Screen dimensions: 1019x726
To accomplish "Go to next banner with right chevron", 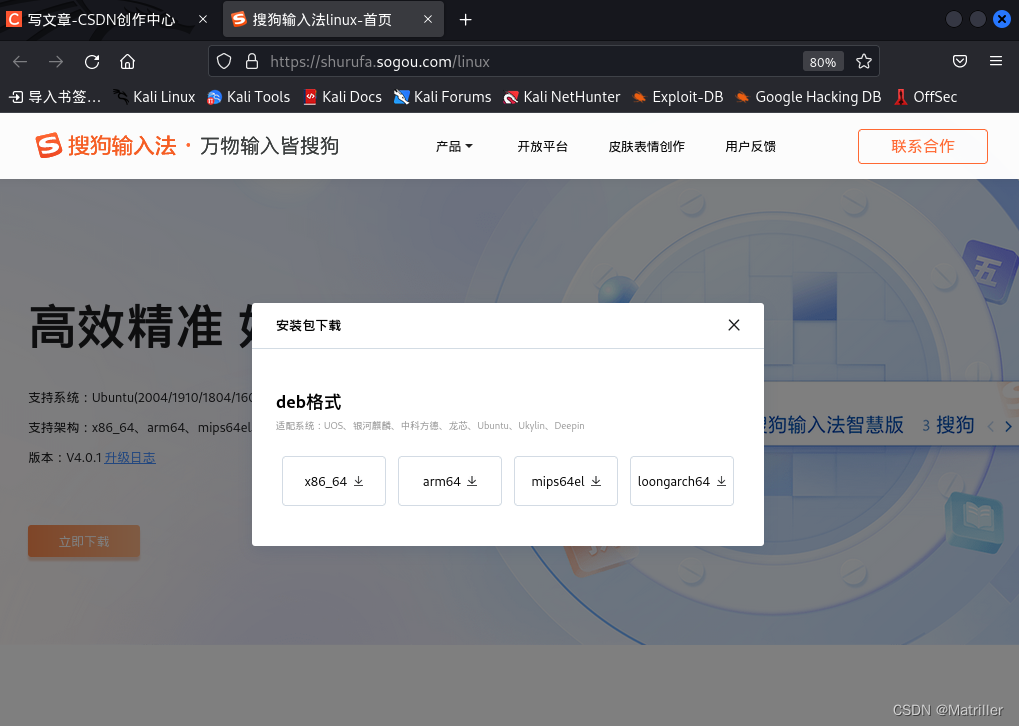I will tap(1008, 426).
